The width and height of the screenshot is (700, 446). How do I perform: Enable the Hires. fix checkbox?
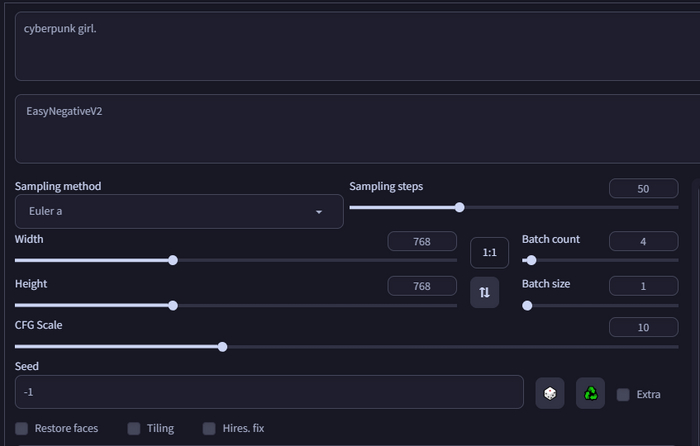209,428
